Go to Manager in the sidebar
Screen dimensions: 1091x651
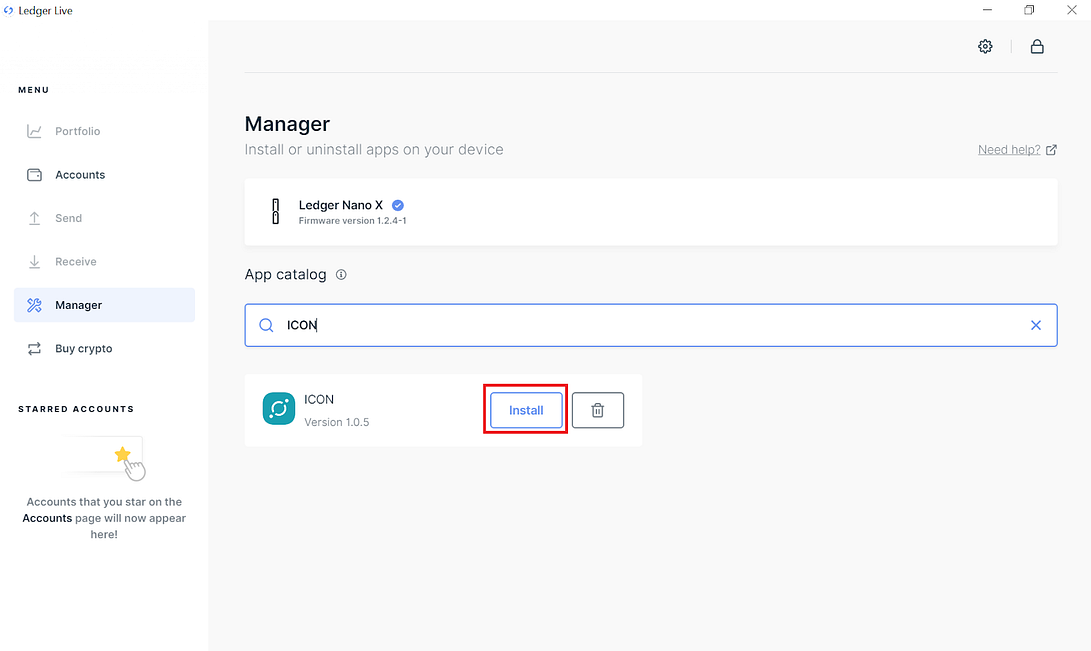(x=104, y=305)
